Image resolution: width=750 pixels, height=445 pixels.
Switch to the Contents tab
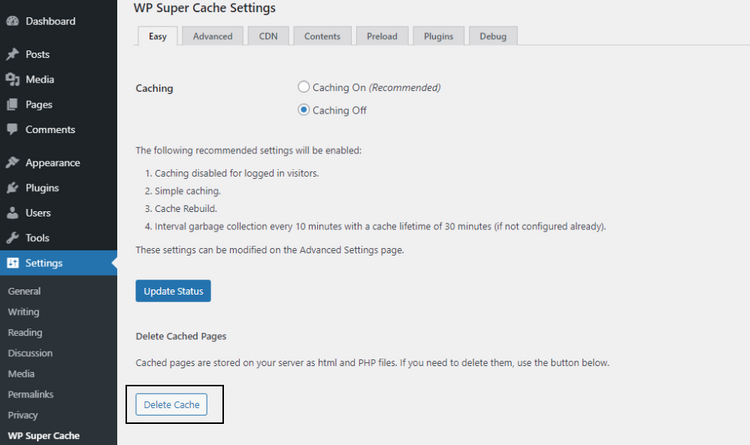point(322,36)
